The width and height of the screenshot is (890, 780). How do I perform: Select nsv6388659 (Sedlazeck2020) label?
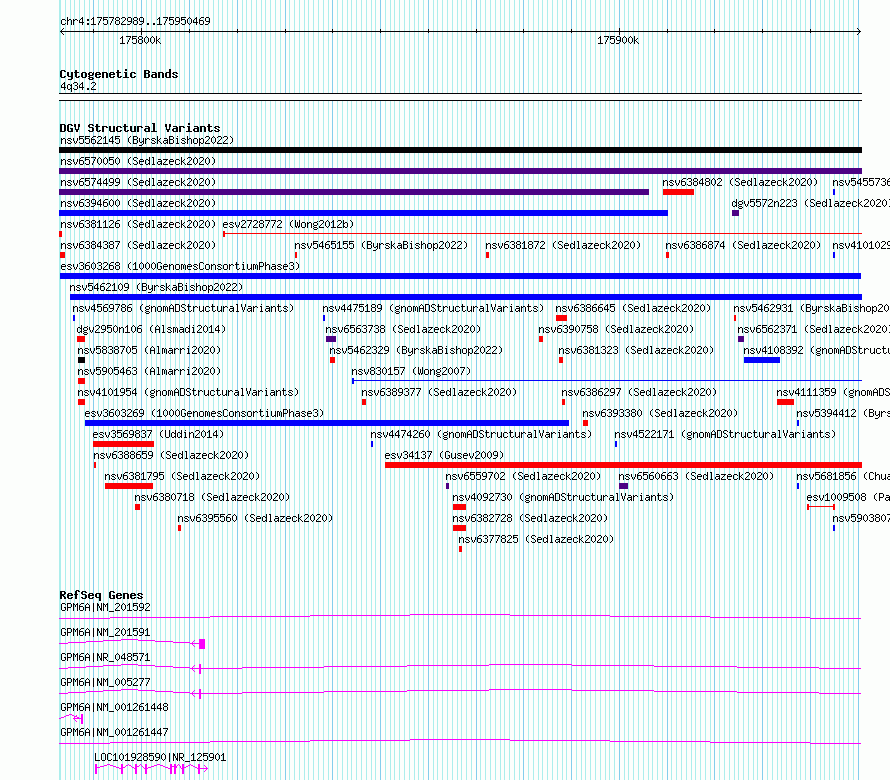coord(171,455)
